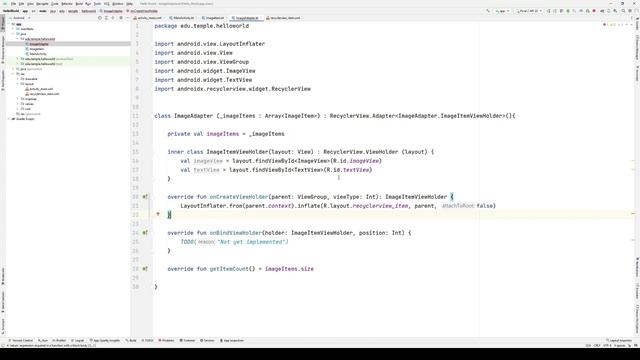Viewport: 640px width, 360px height.
Task: Expand the Gradle Scripts node
Action: [x=8, y=119]
